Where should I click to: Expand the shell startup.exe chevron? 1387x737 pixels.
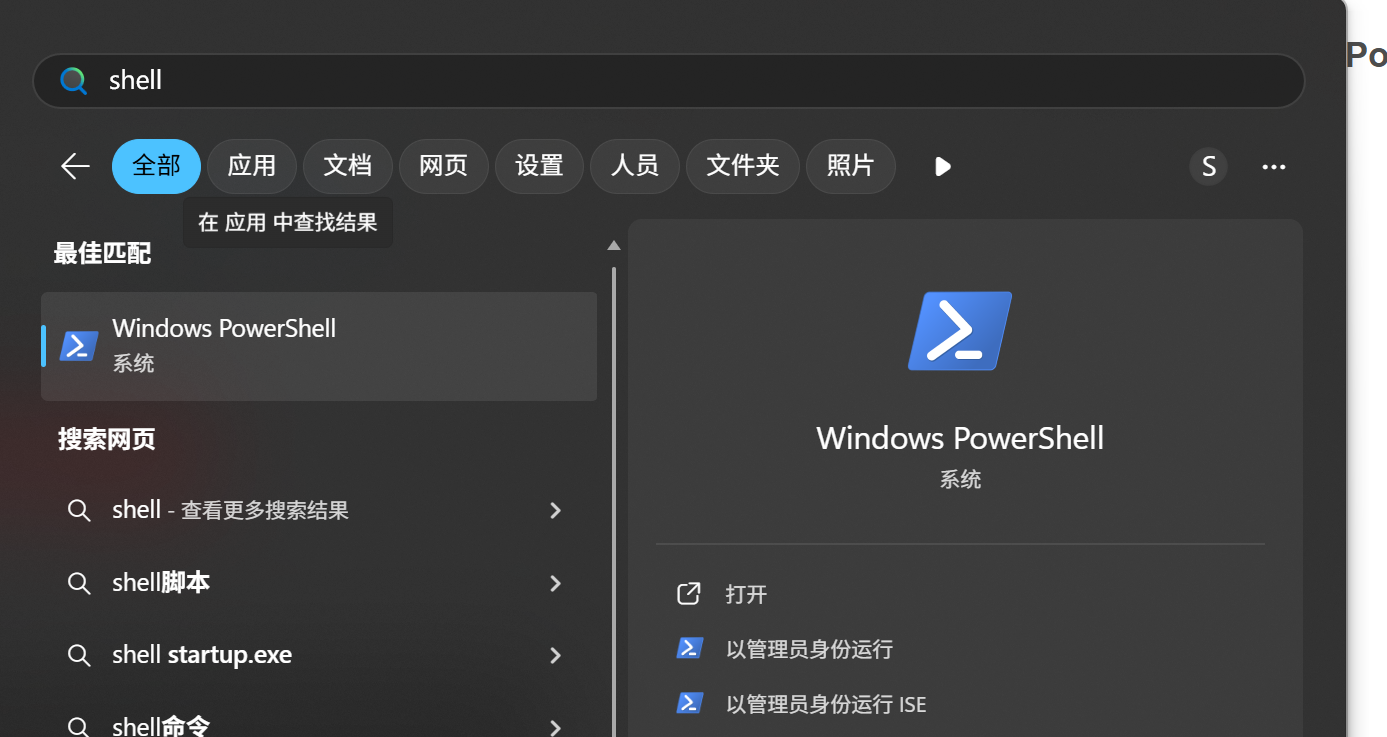pyautogui.click(x=556, y=655)
